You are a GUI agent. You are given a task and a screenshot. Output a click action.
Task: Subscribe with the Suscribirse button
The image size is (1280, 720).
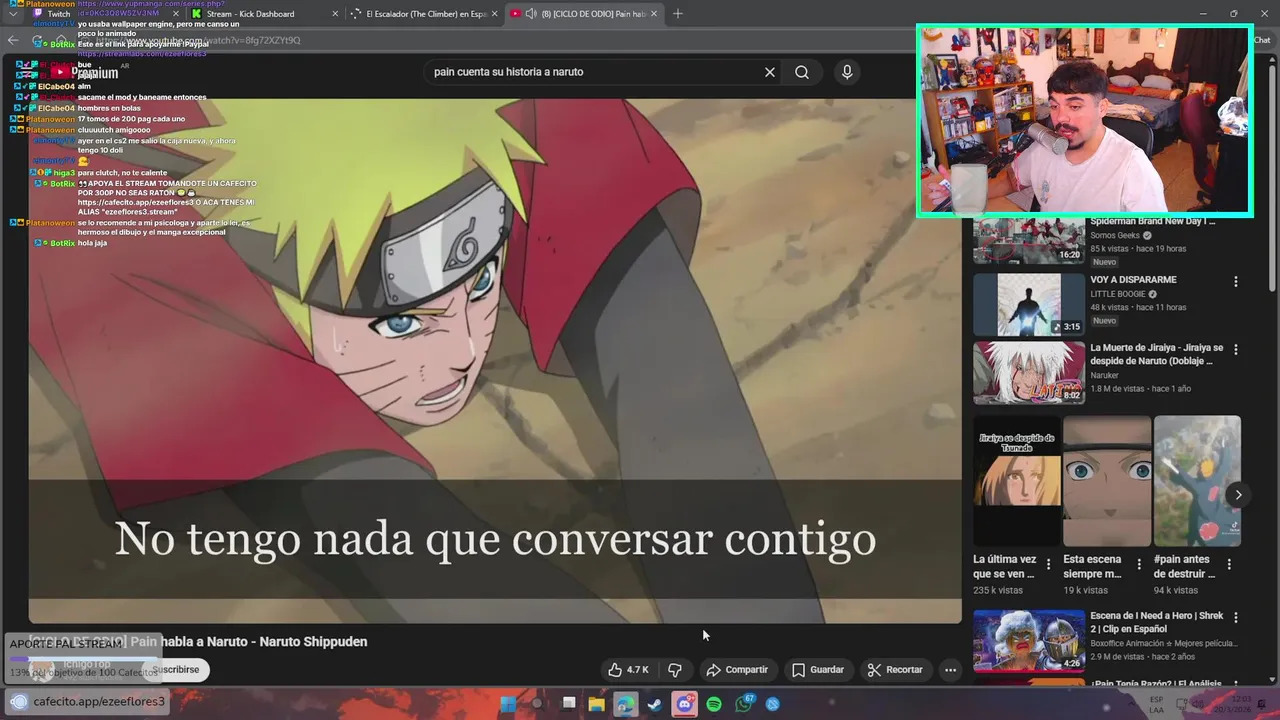tap(176, 670)
